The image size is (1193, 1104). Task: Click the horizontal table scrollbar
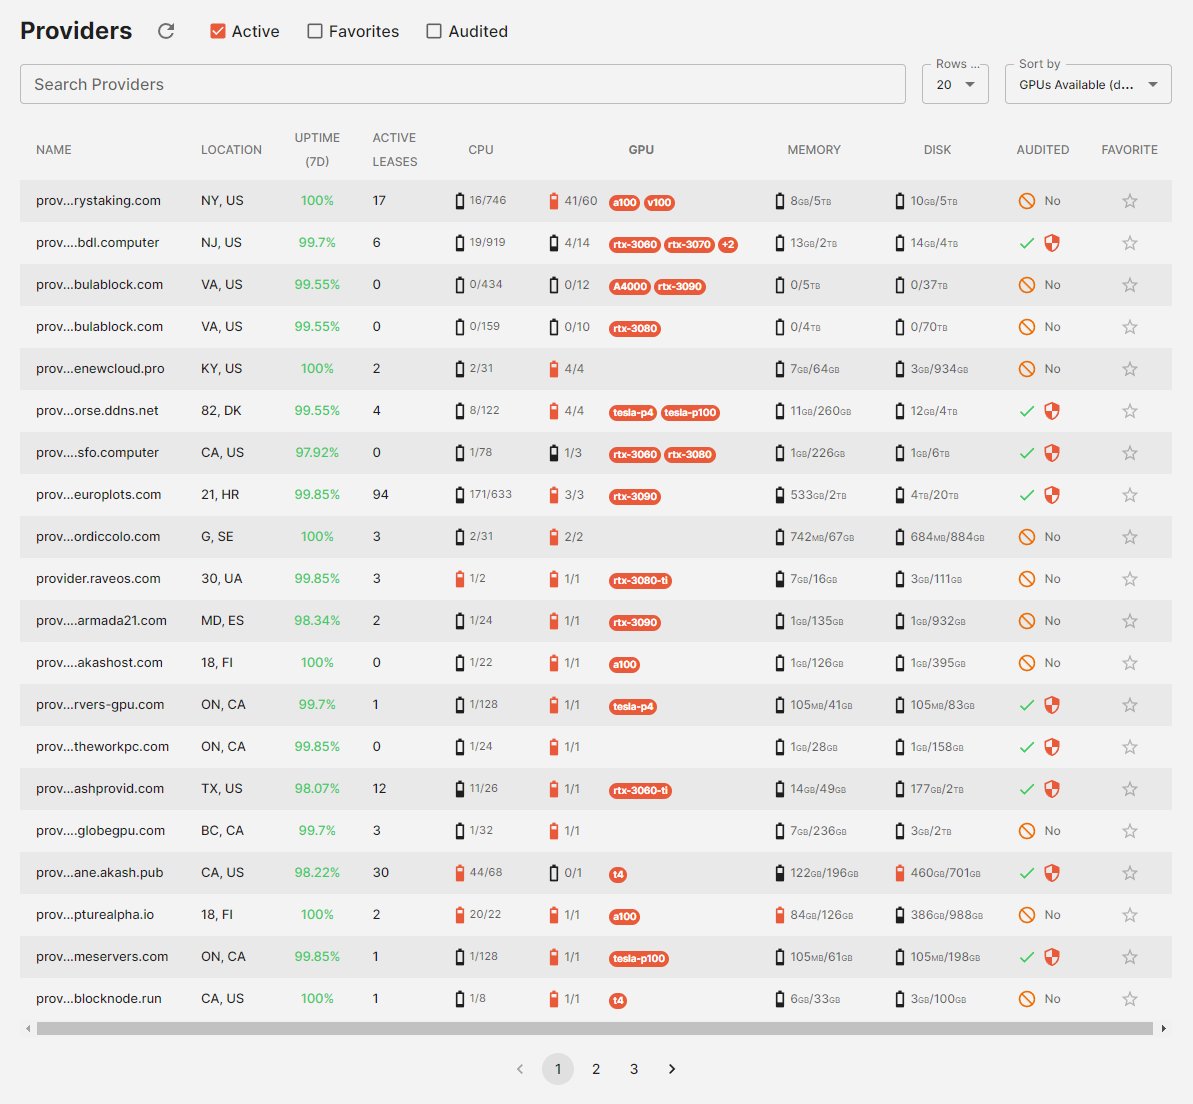[x=595, y=1029]
